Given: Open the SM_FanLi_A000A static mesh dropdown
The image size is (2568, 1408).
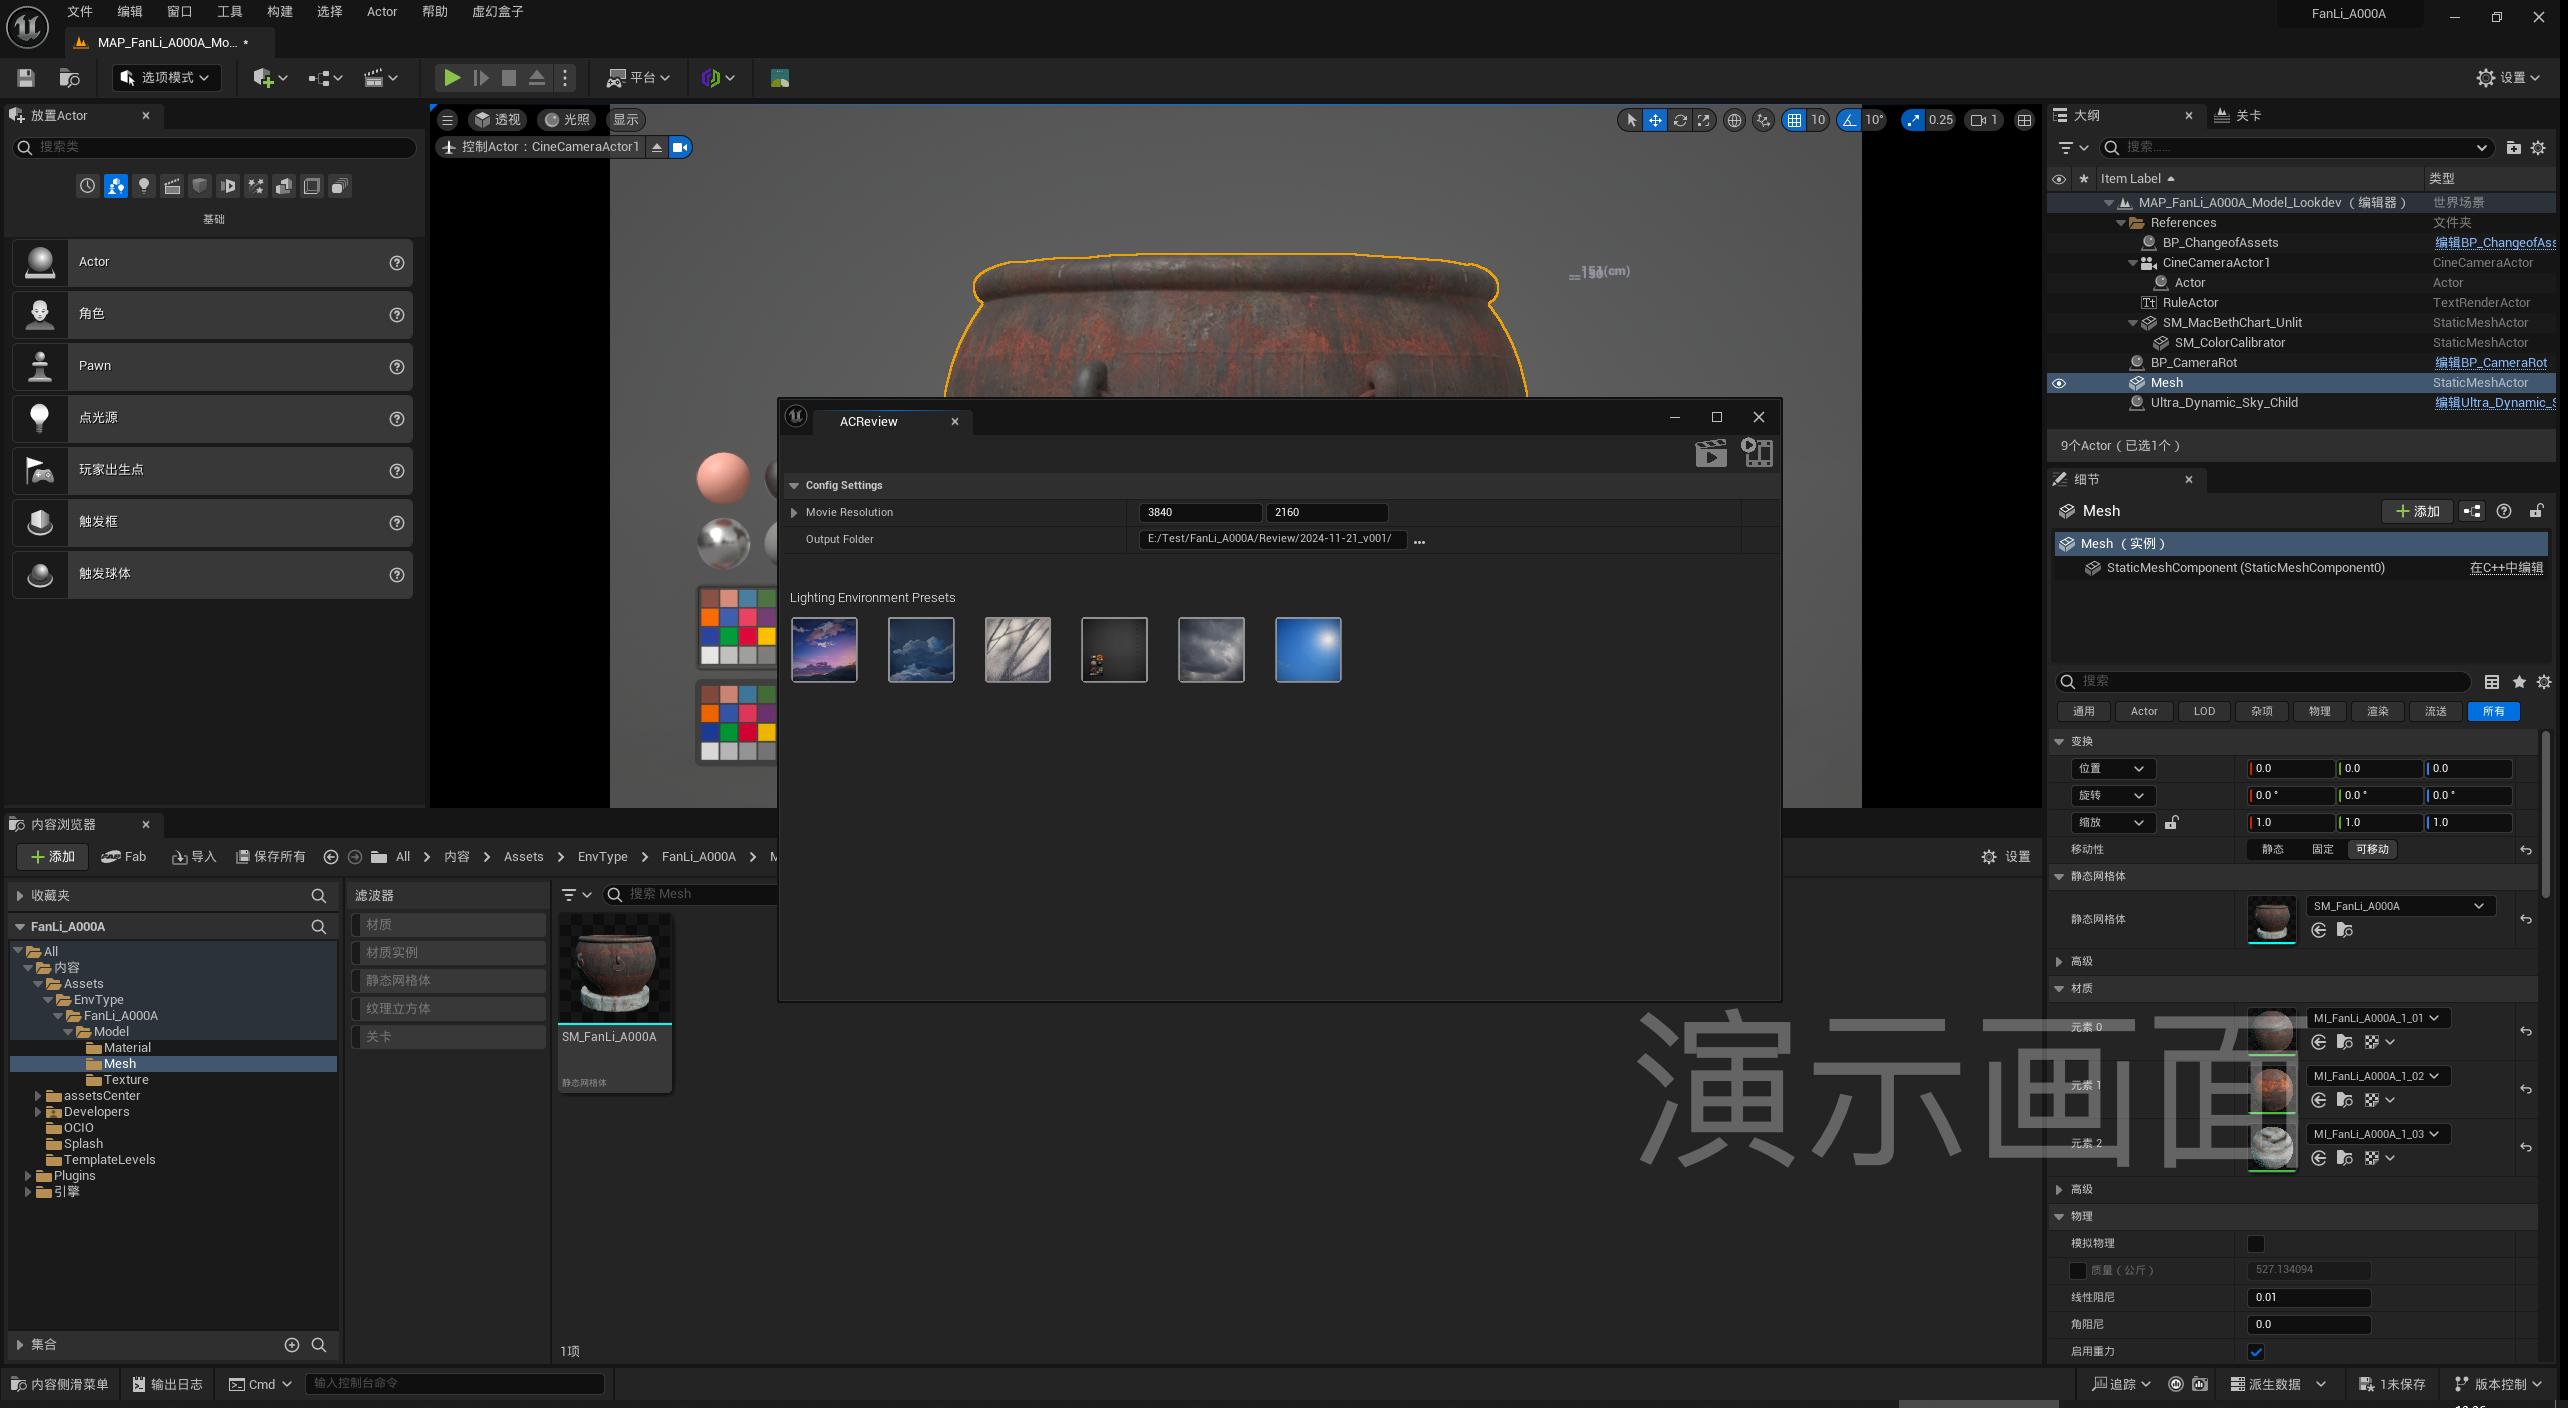Looking at the screenshot, I should [2400, 907].
